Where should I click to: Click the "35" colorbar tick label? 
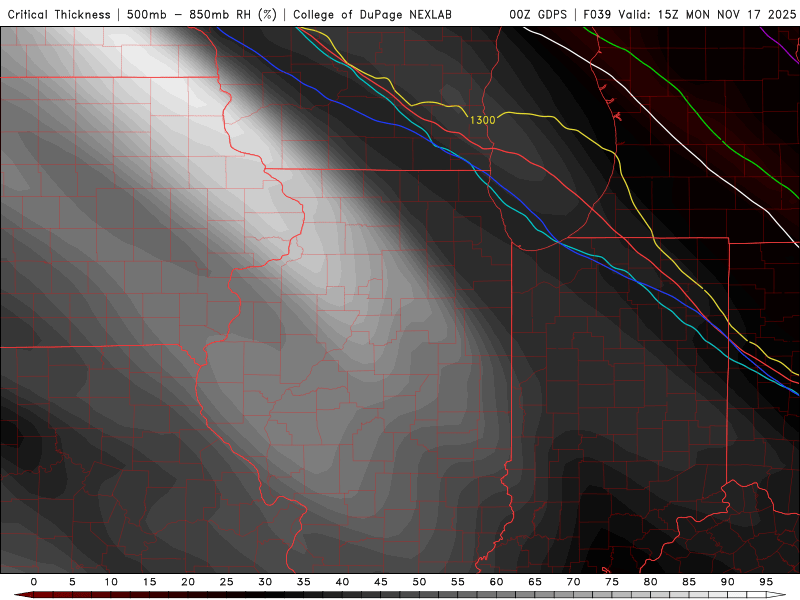point(304,582)
